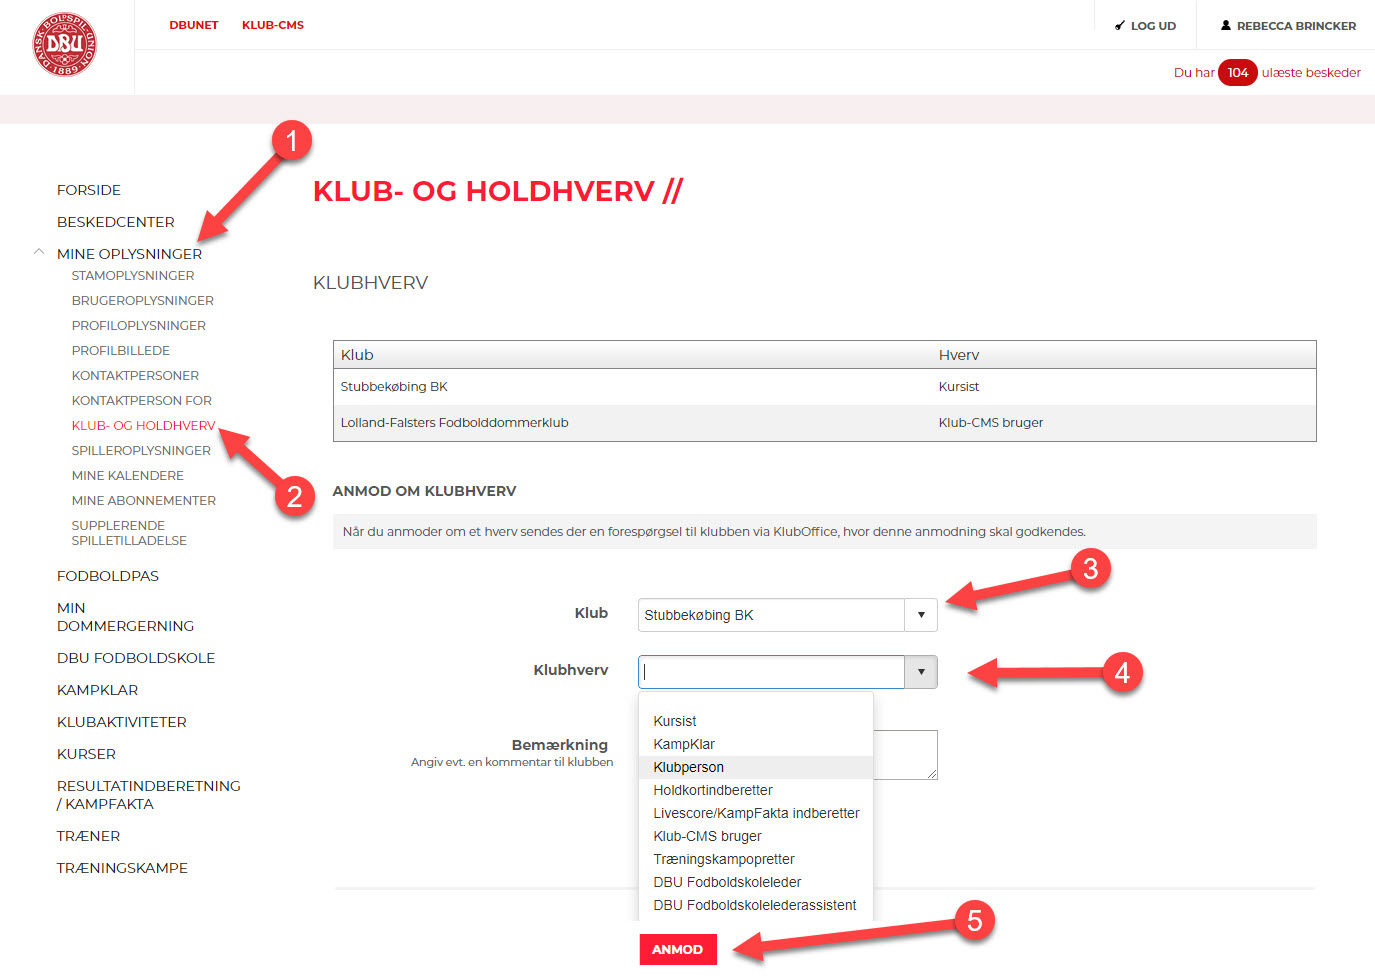The image size is (1375, 980).
Task: Select MINE OPLYSNINGER menu item
Action: click(130, 254)
